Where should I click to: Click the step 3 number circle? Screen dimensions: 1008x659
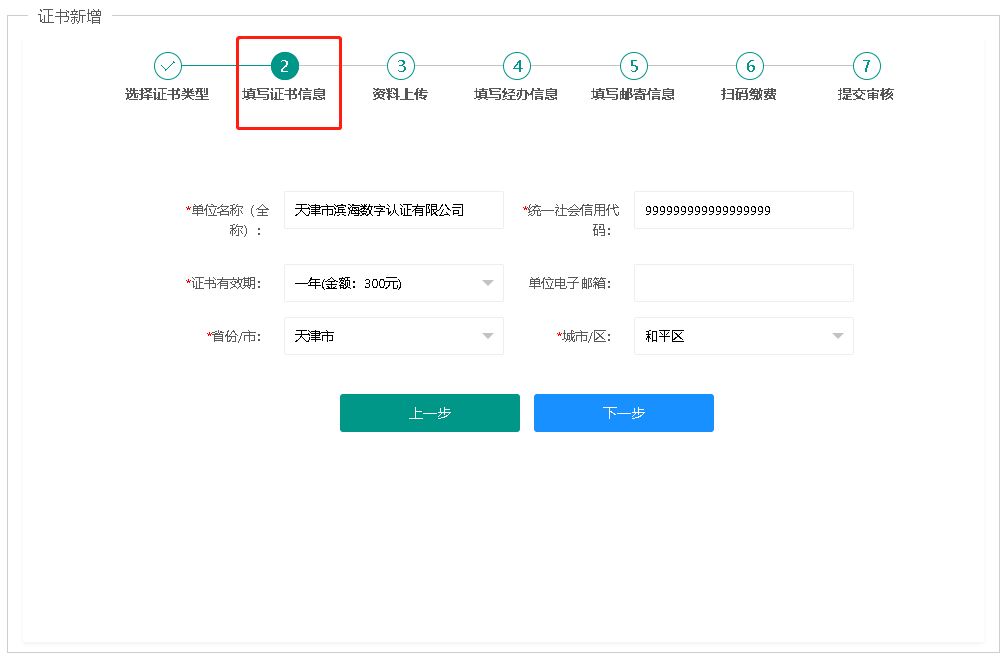pyautogui.click(x=401, y=66)
